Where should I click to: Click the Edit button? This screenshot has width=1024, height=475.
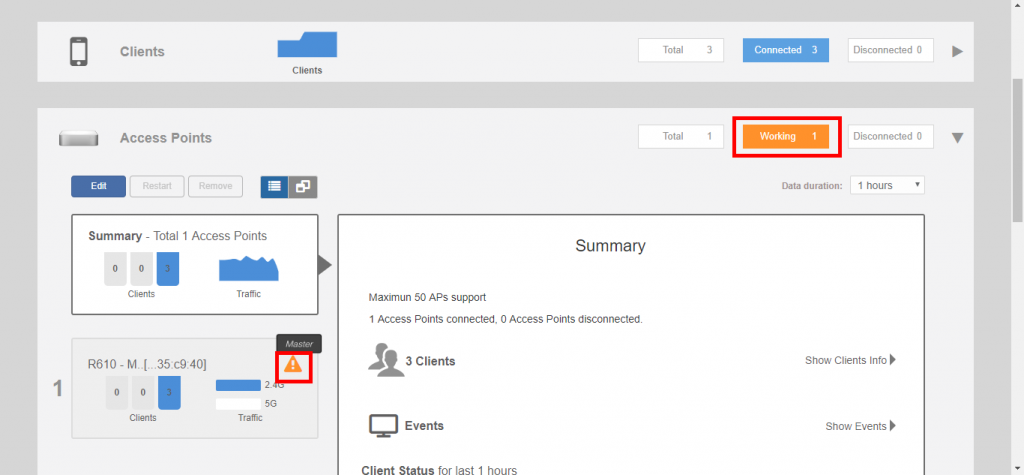point(98,186)
